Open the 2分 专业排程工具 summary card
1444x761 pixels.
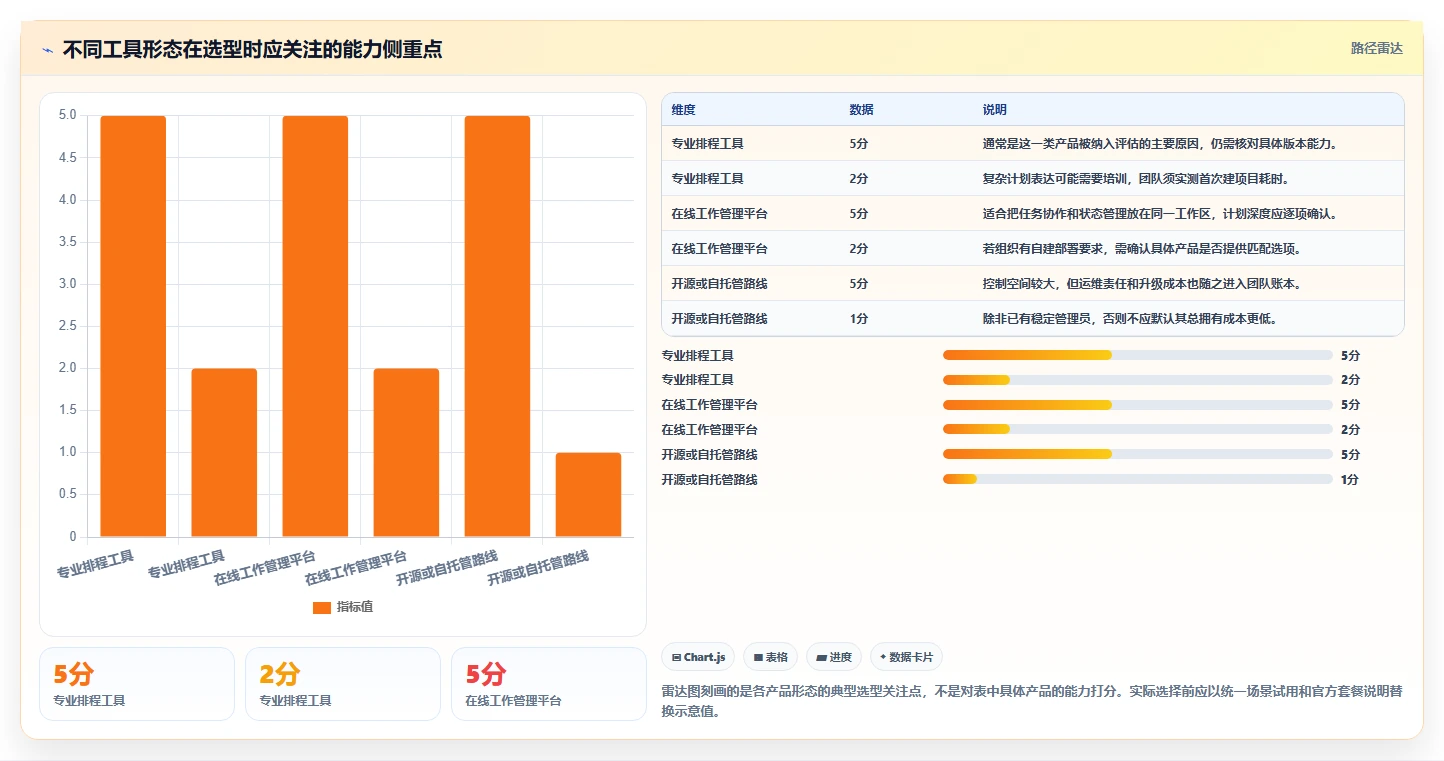pyautogui.click(x=343, y=684)
